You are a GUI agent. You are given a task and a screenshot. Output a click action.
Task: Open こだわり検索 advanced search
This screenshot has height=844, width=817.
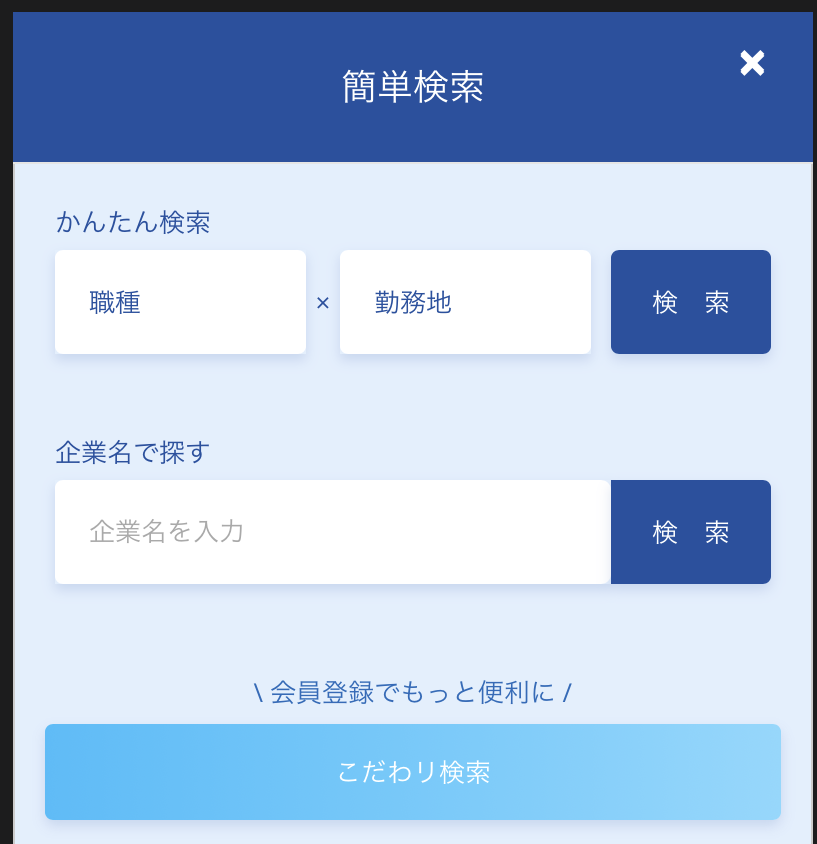(x=412, y=772)
